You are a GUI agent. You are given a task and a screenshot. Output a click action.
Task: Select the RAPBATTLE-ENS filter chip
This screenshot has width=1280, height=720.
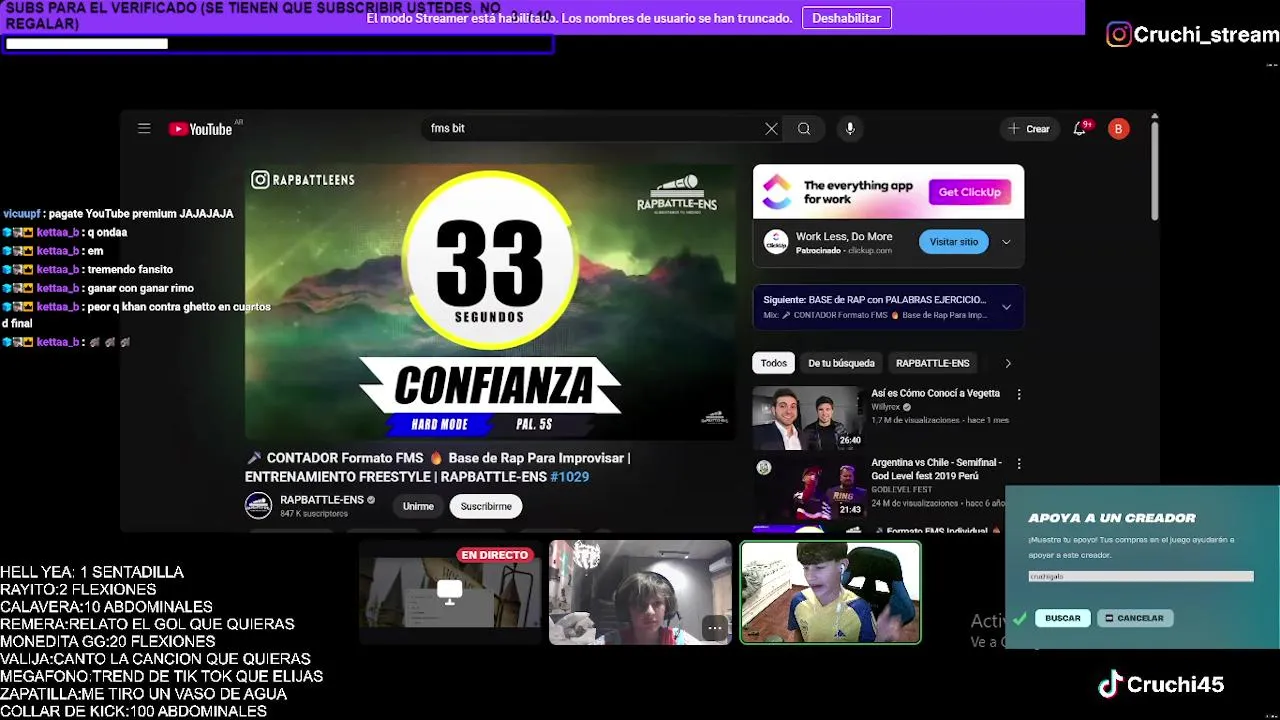933,363
